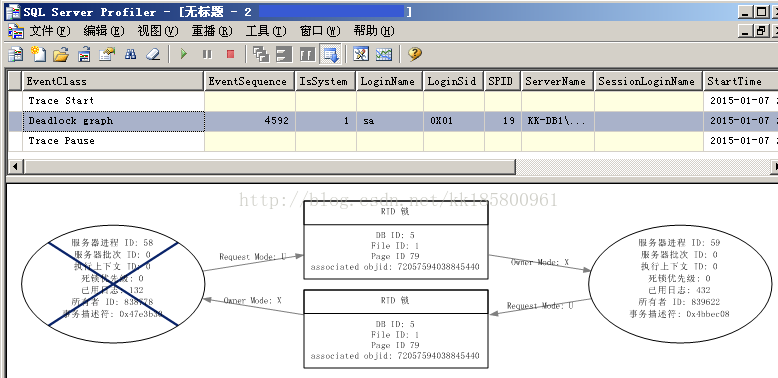Viewport: 778px width, 378px height.
Task: Open trace Properties toolbar icon
Action: pyautogui.click(x=107, y=54)
